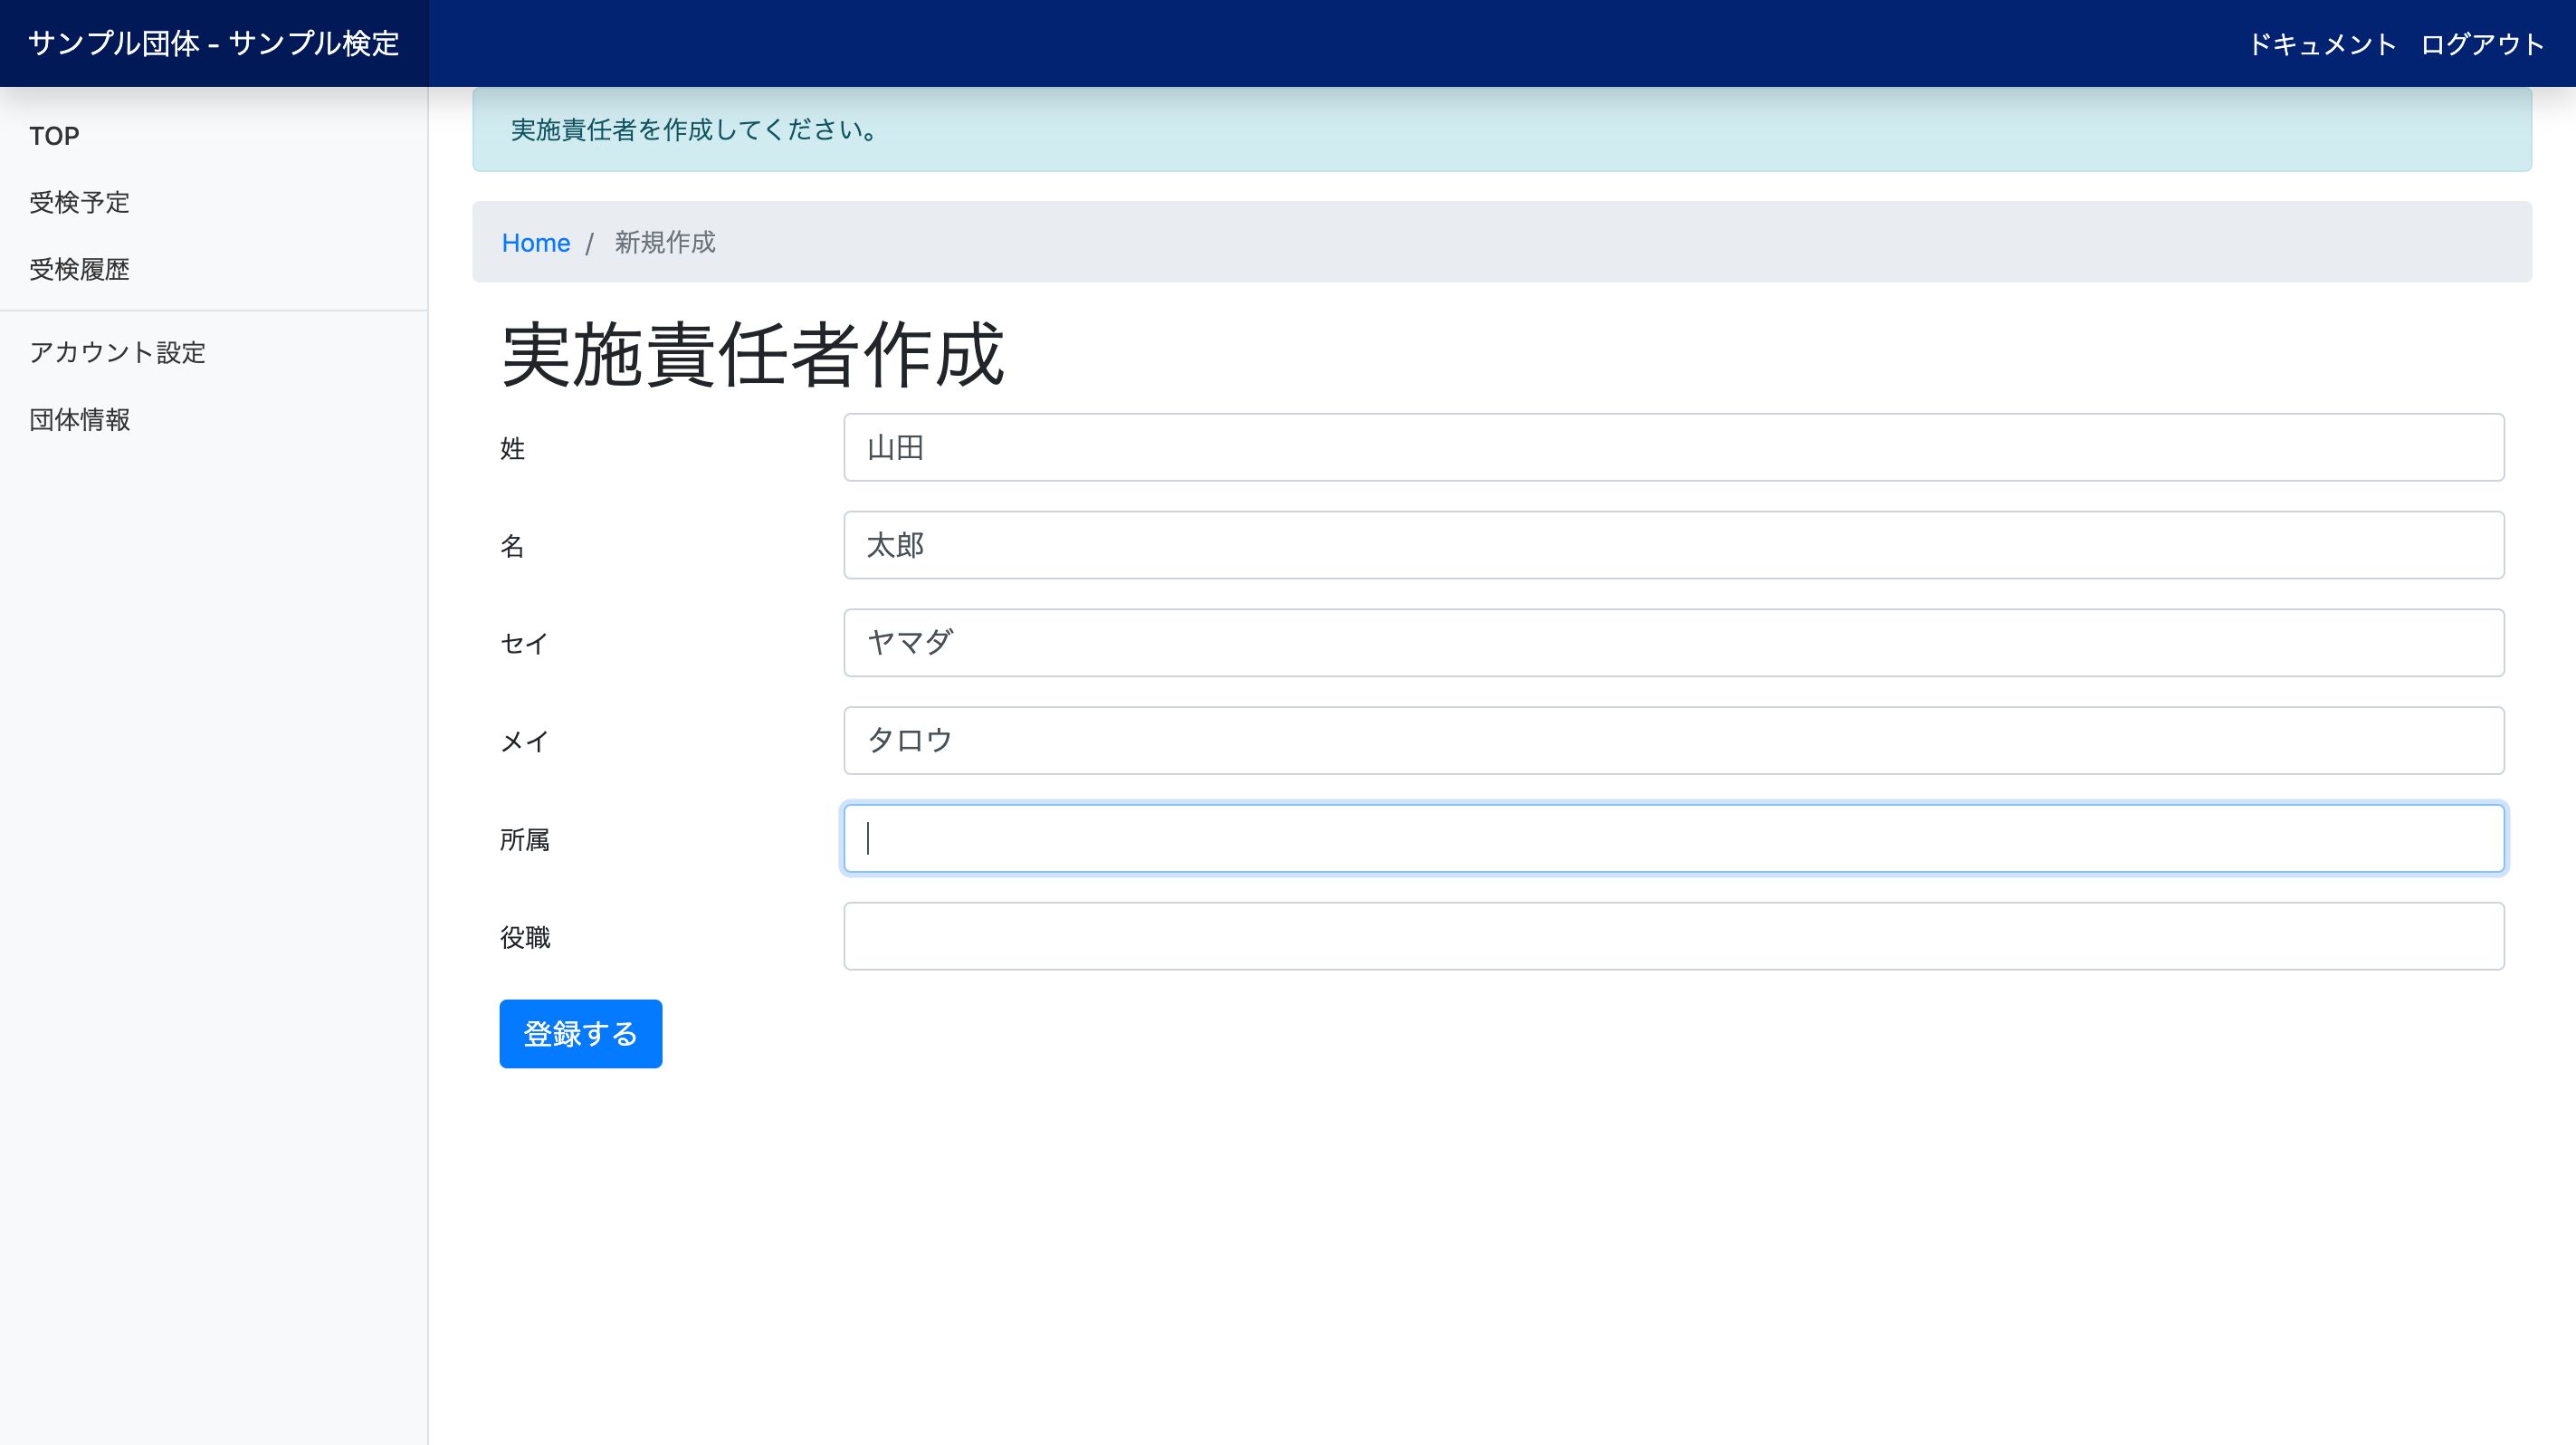Screen dimensions: 2576x1445
Task: Focus the セイ input field
Action: pyautogui.click(x=1674, y=643)
